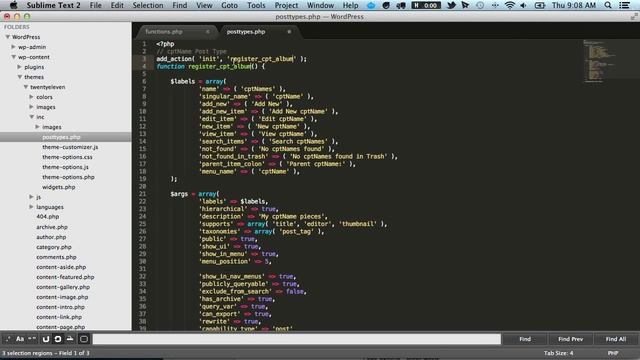
Task: Open theme-options.php file
Action: click(68, 177)
